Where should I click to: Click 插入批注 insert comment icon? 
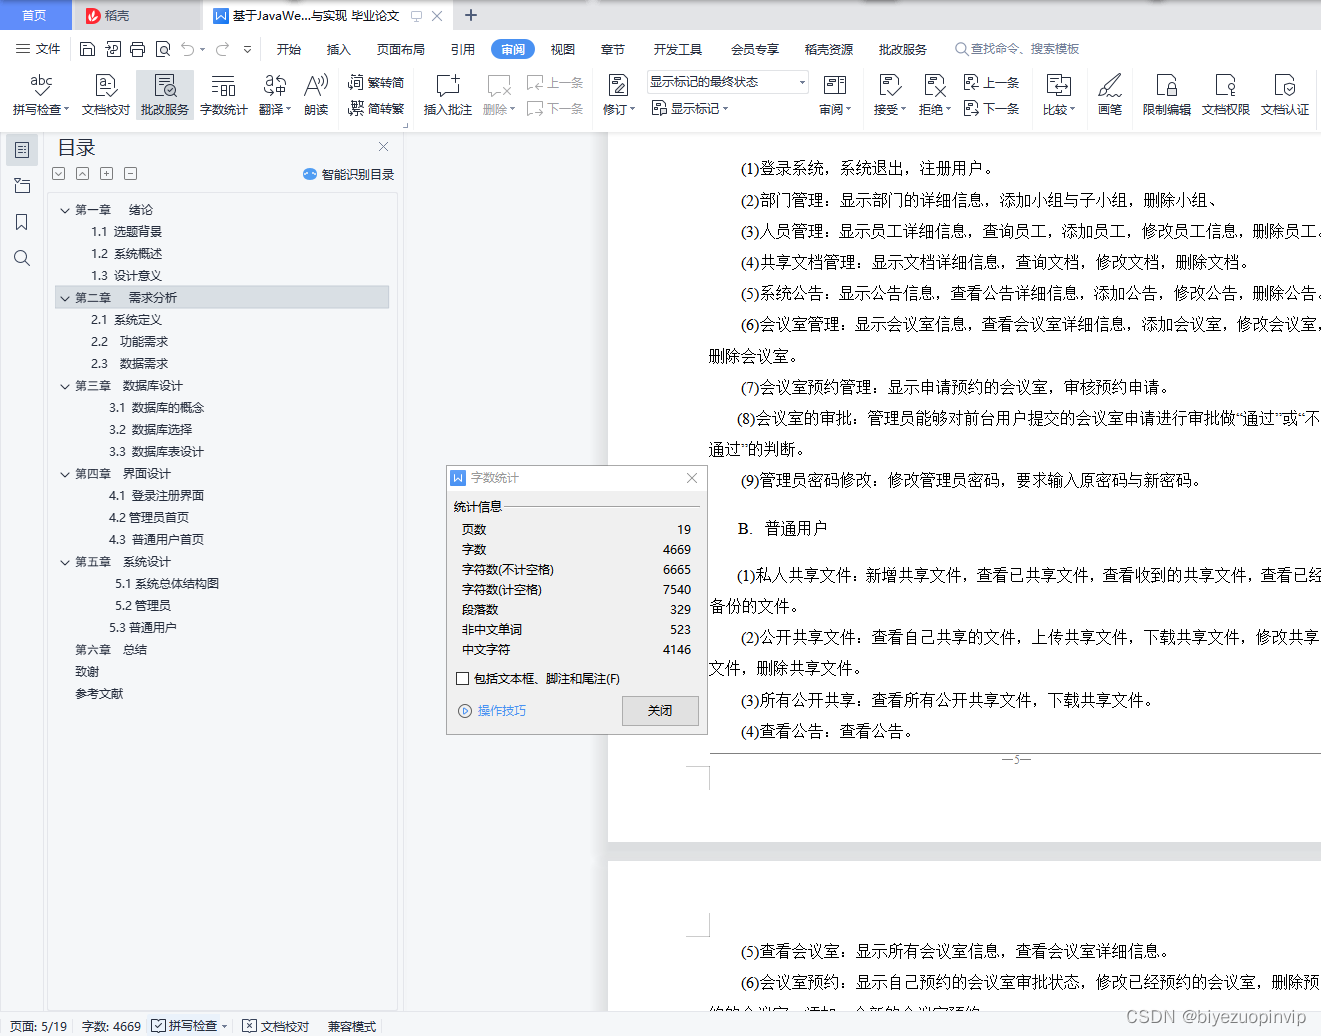click(447, 95)
